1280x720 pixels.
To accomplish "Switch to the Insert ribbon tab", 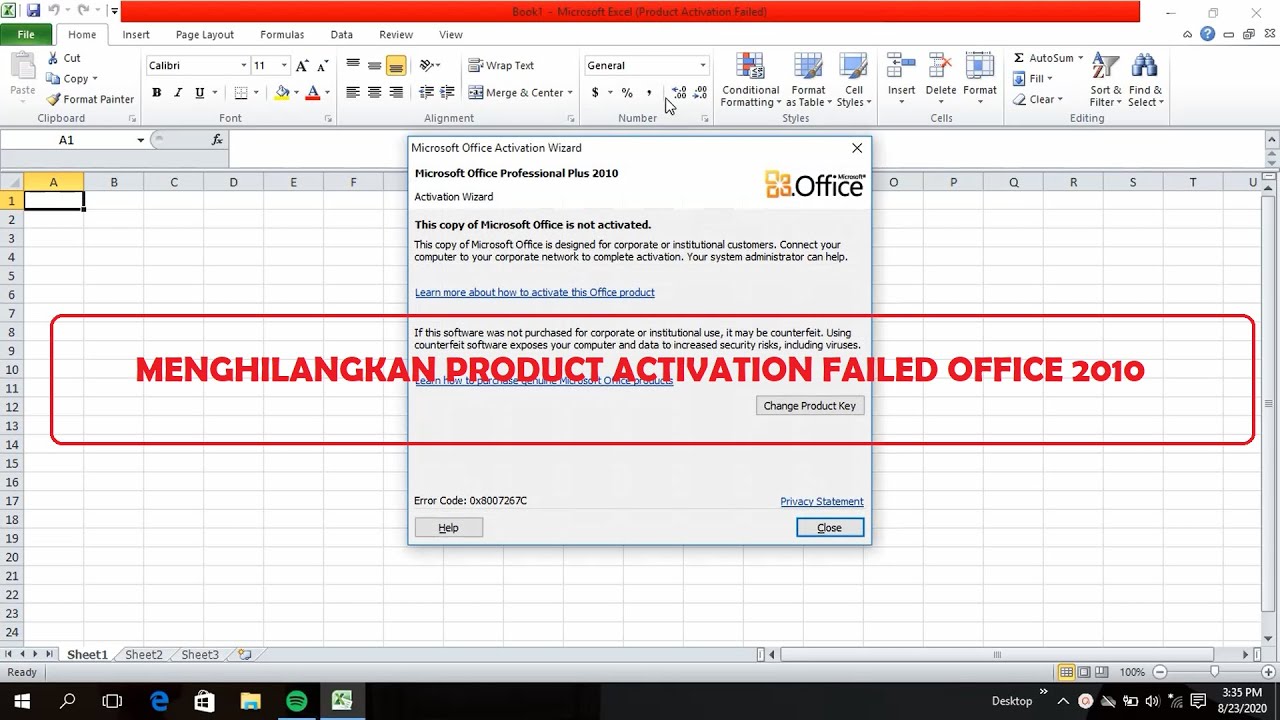I will [x=136, y=34].
